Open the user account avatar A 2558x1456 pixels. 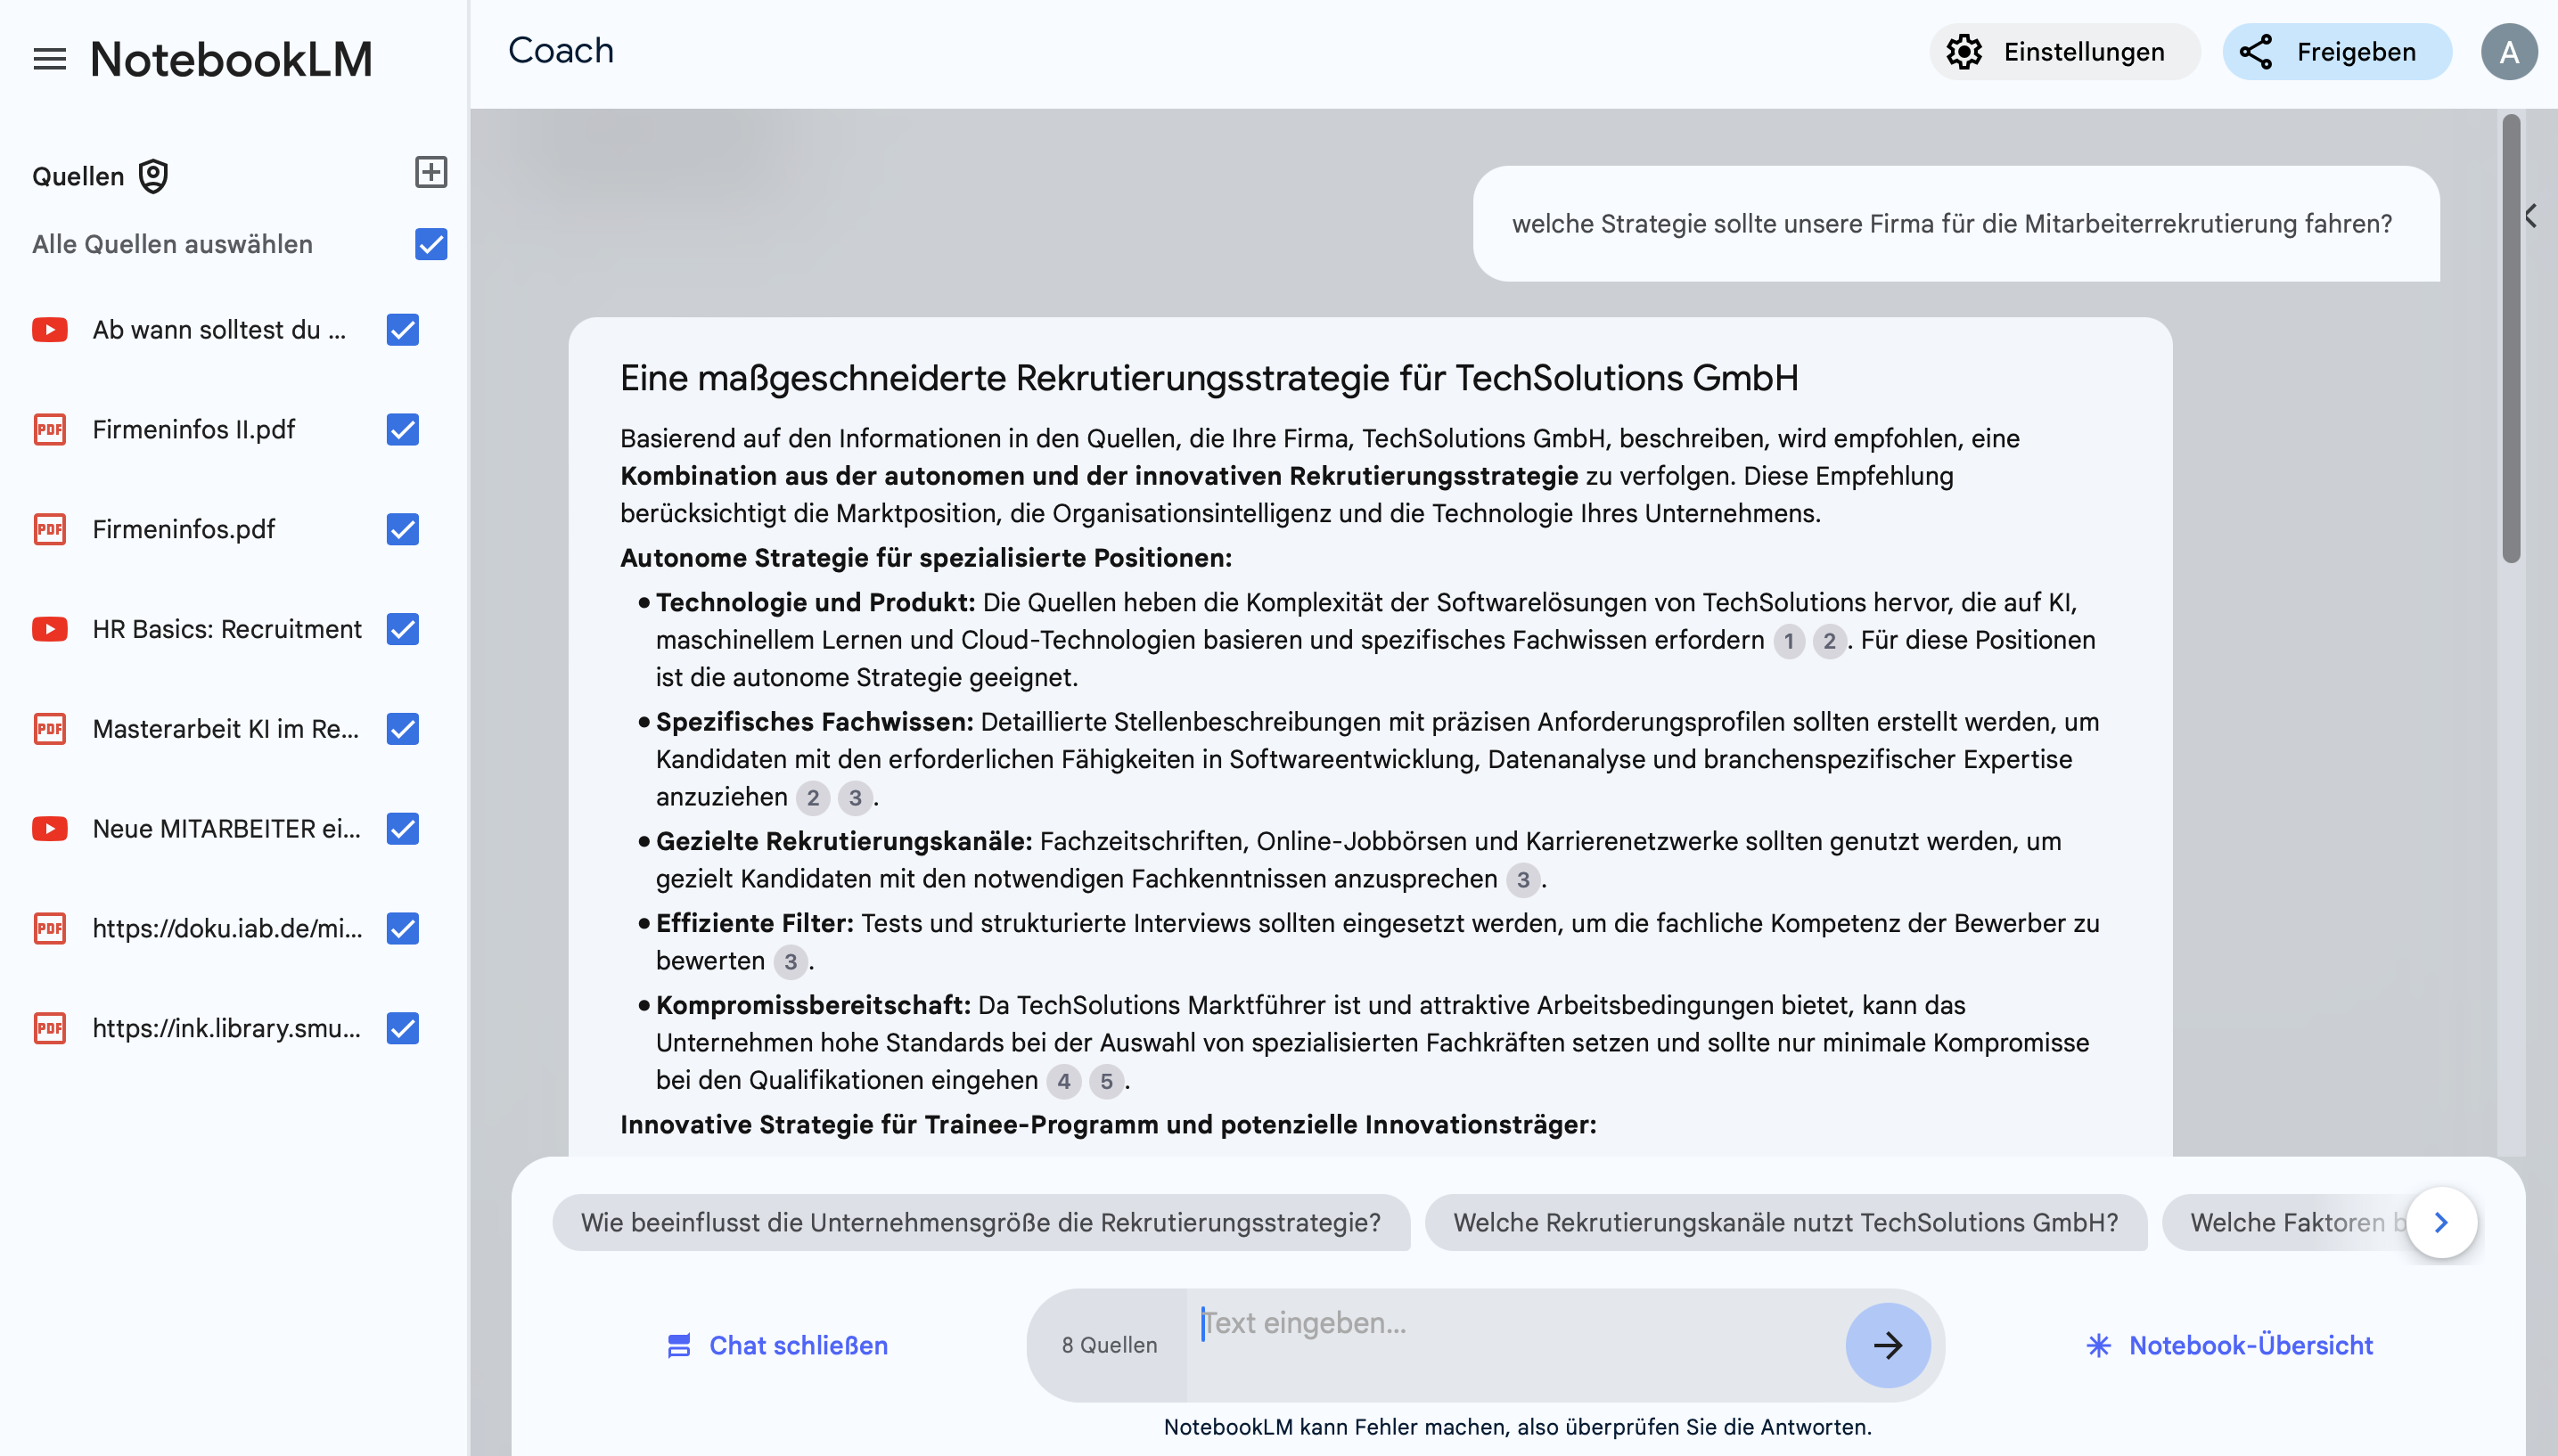click(x=2508, y=52)
